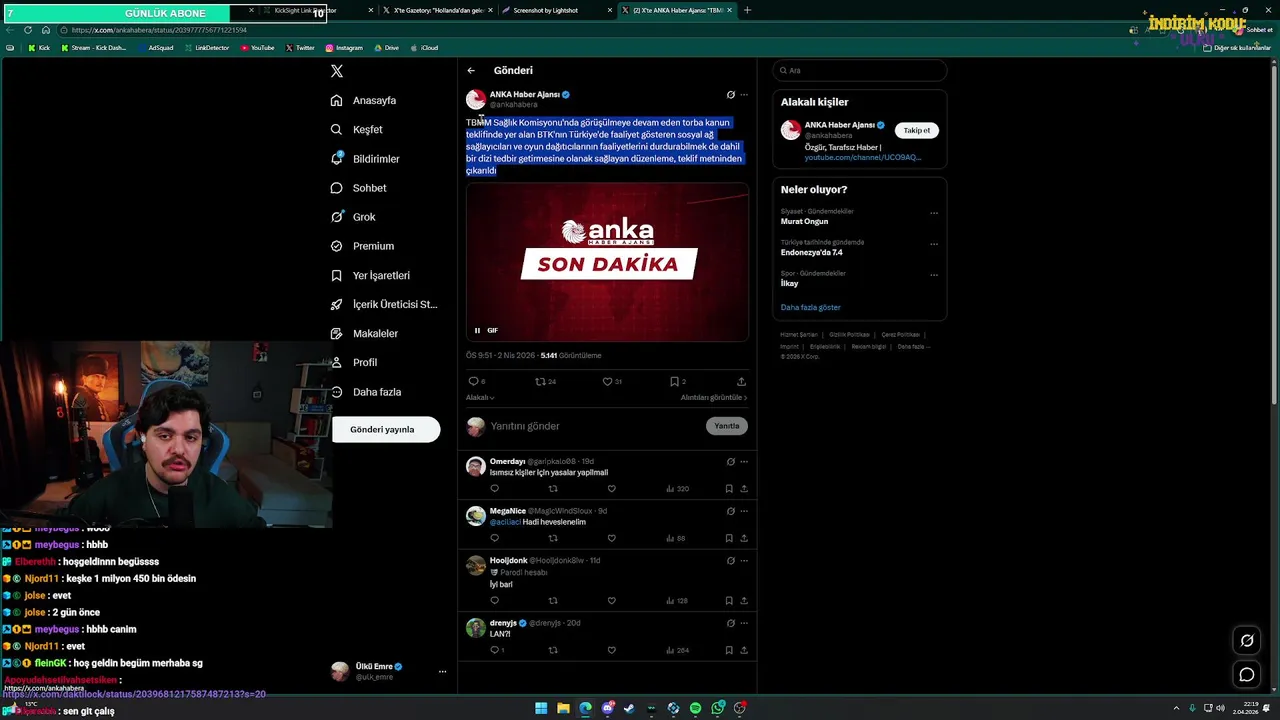Like MegaNice's reply

[612, 538]
